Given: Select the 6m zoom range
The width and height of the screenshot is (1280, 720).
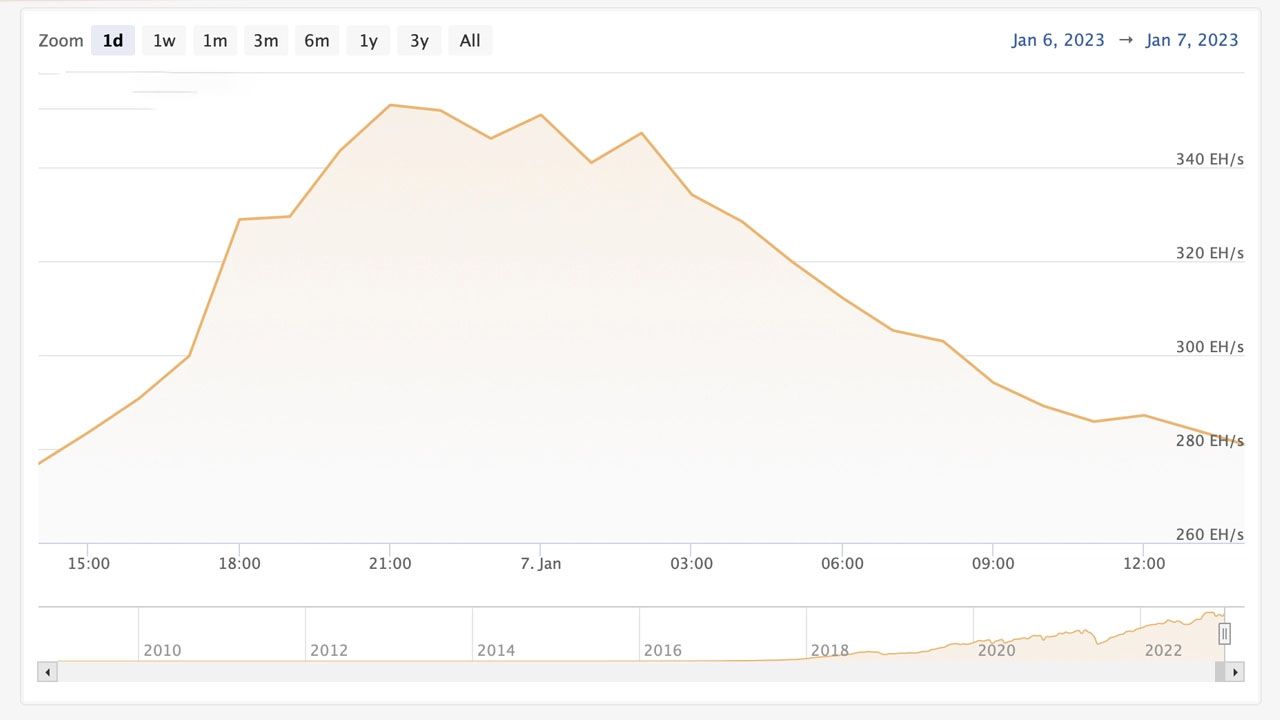Looking at the screenshot, I should click(317, 41).
